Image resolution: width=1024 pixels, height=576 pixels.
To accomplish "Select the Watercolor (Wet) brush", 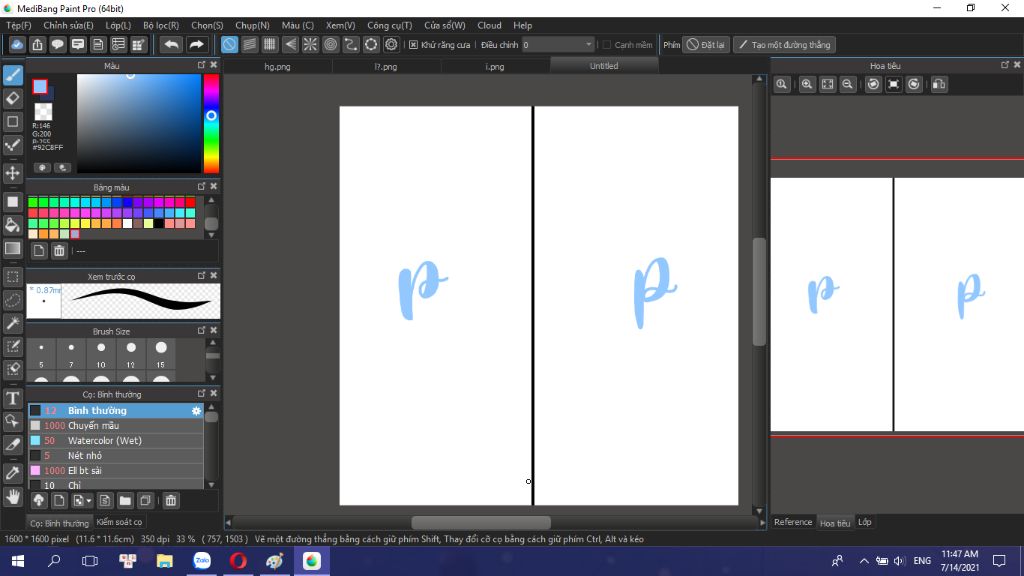I will click(116, 441).
